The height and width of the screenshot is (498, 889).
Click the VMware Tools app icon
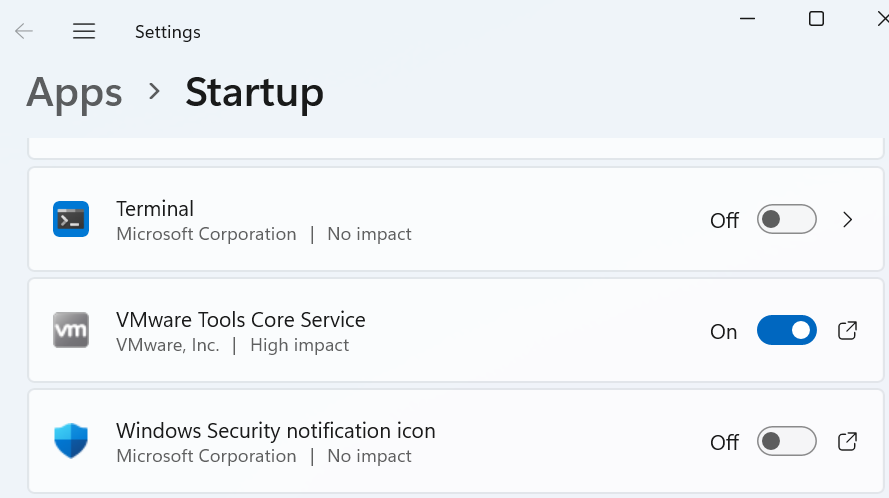[x=71, y=330]
